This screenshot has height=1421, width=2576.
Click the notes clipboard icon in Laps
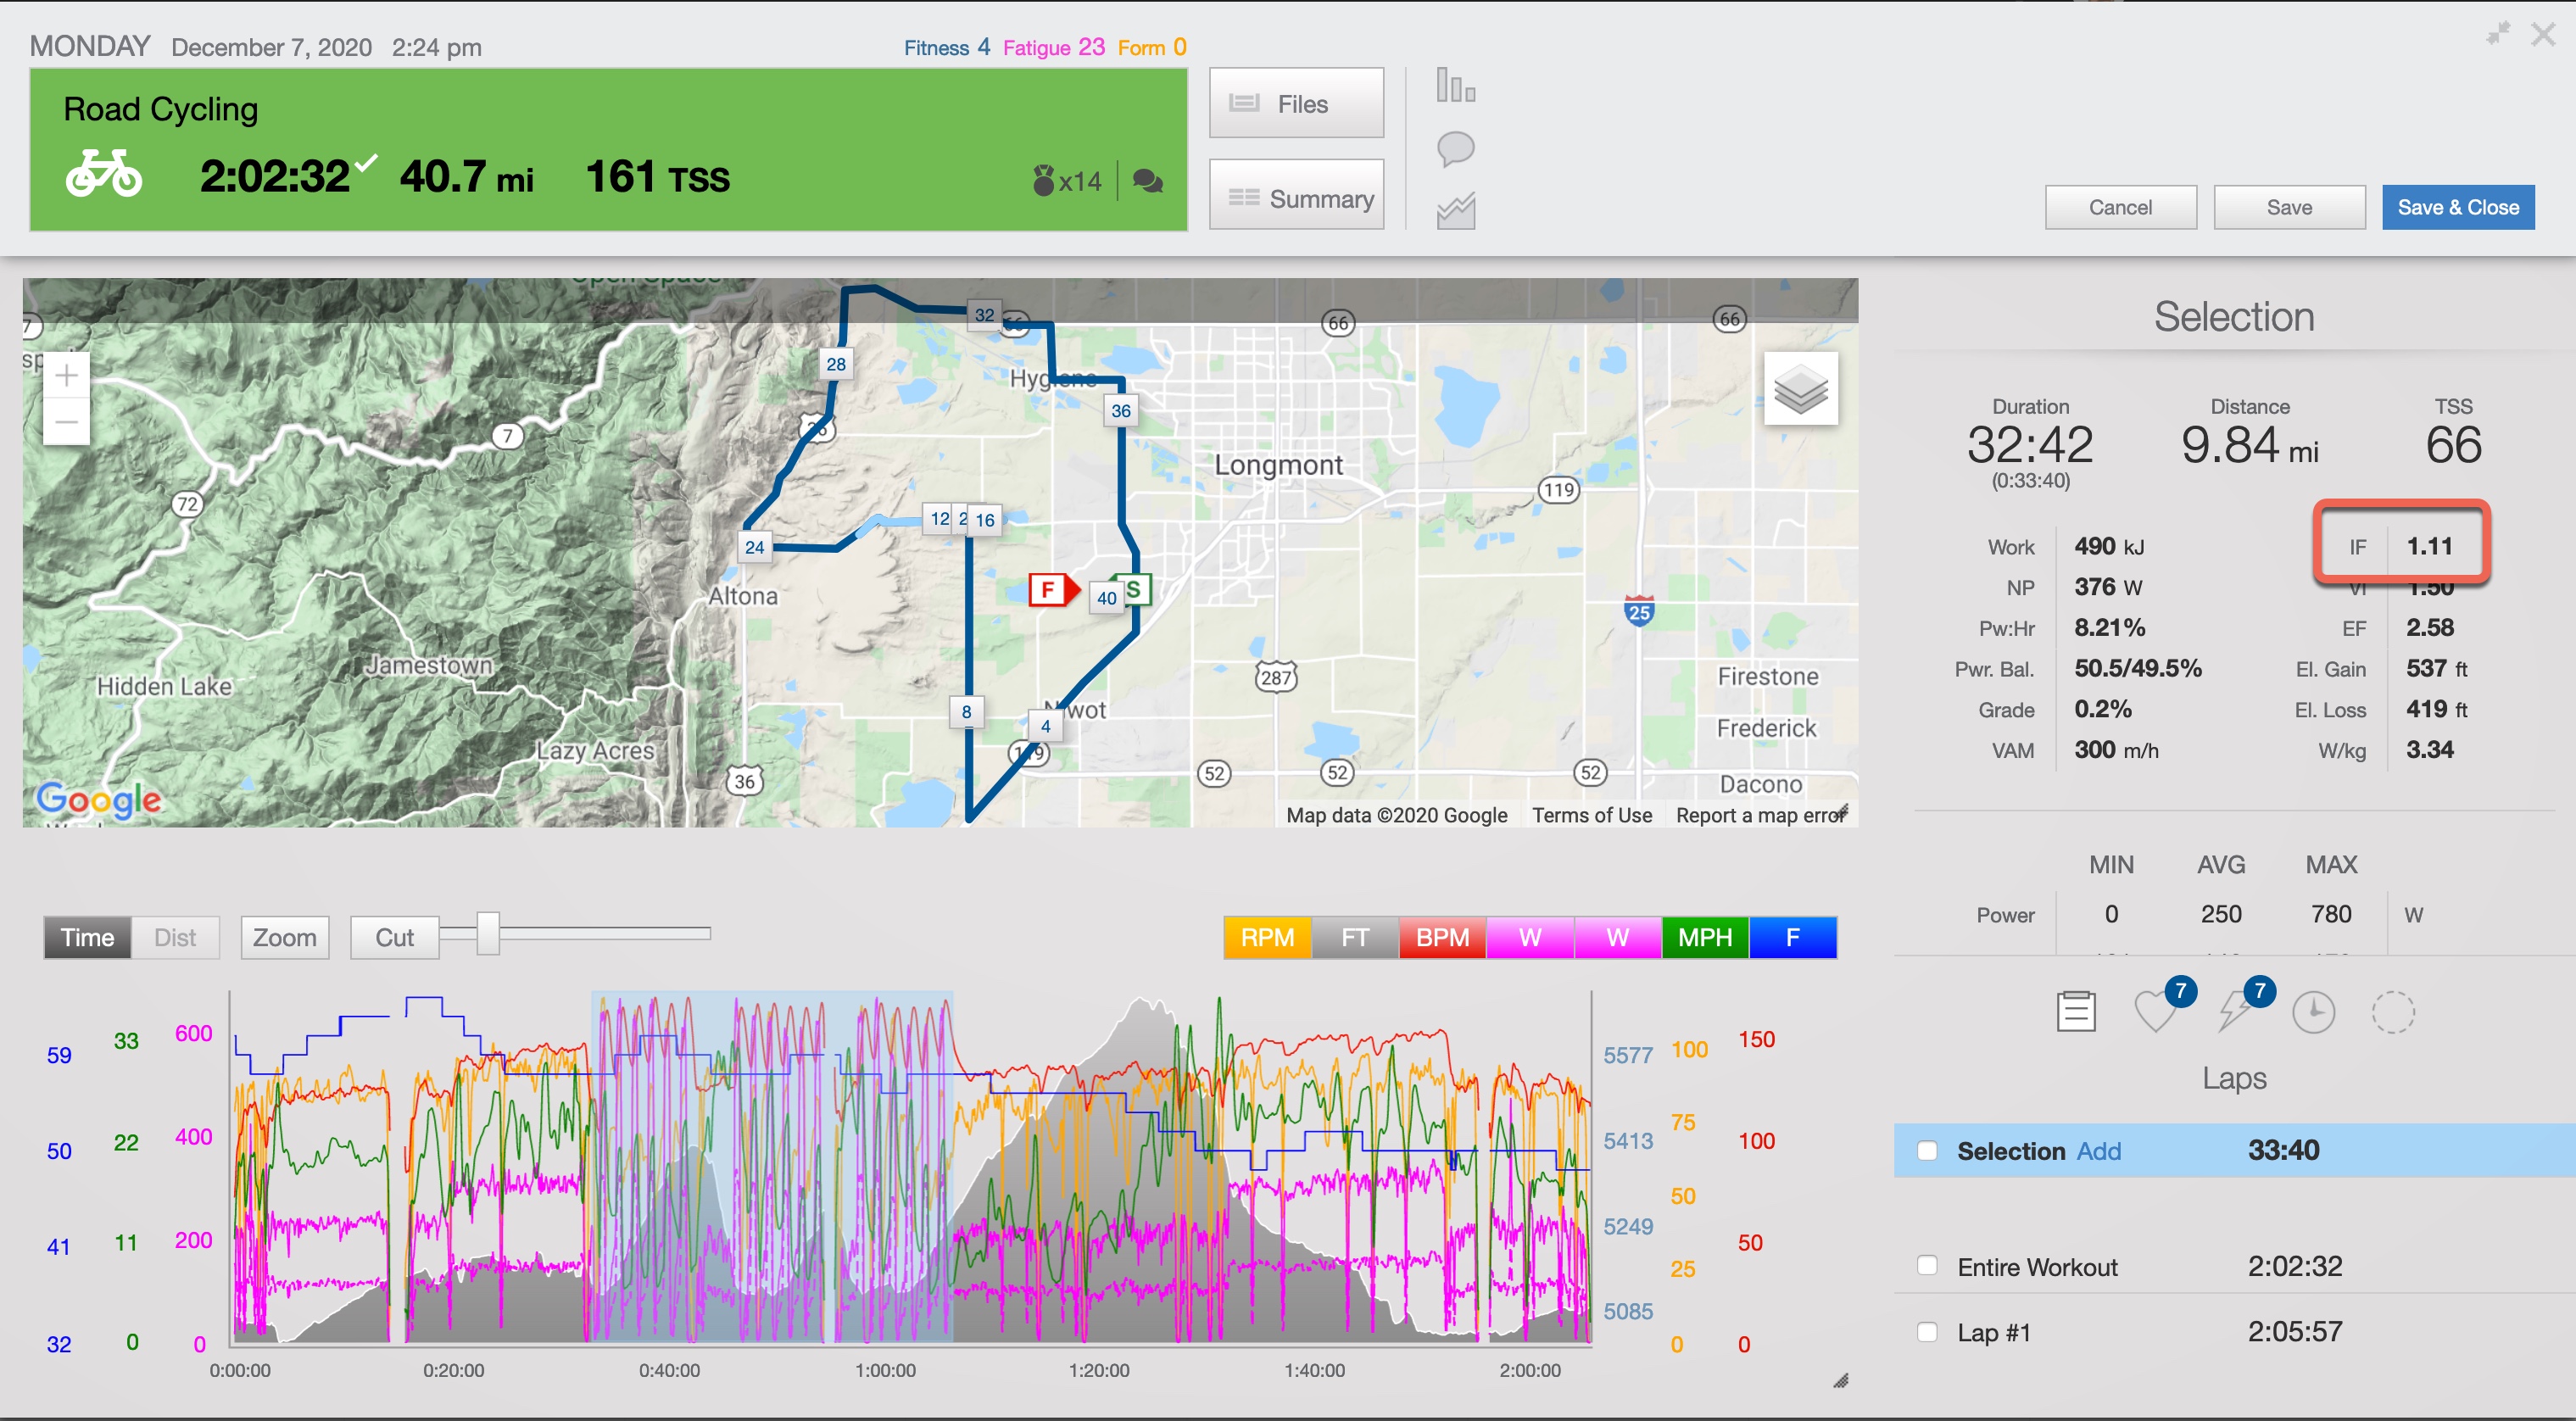(x=2076, y=1012)
